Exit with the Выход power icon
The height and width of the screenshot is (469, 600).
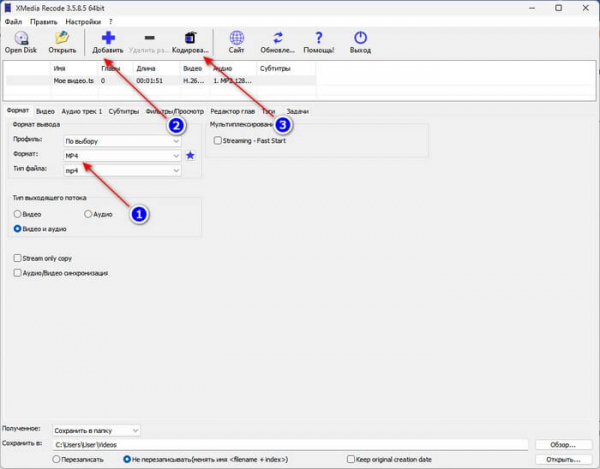click(x=360, y=38)
